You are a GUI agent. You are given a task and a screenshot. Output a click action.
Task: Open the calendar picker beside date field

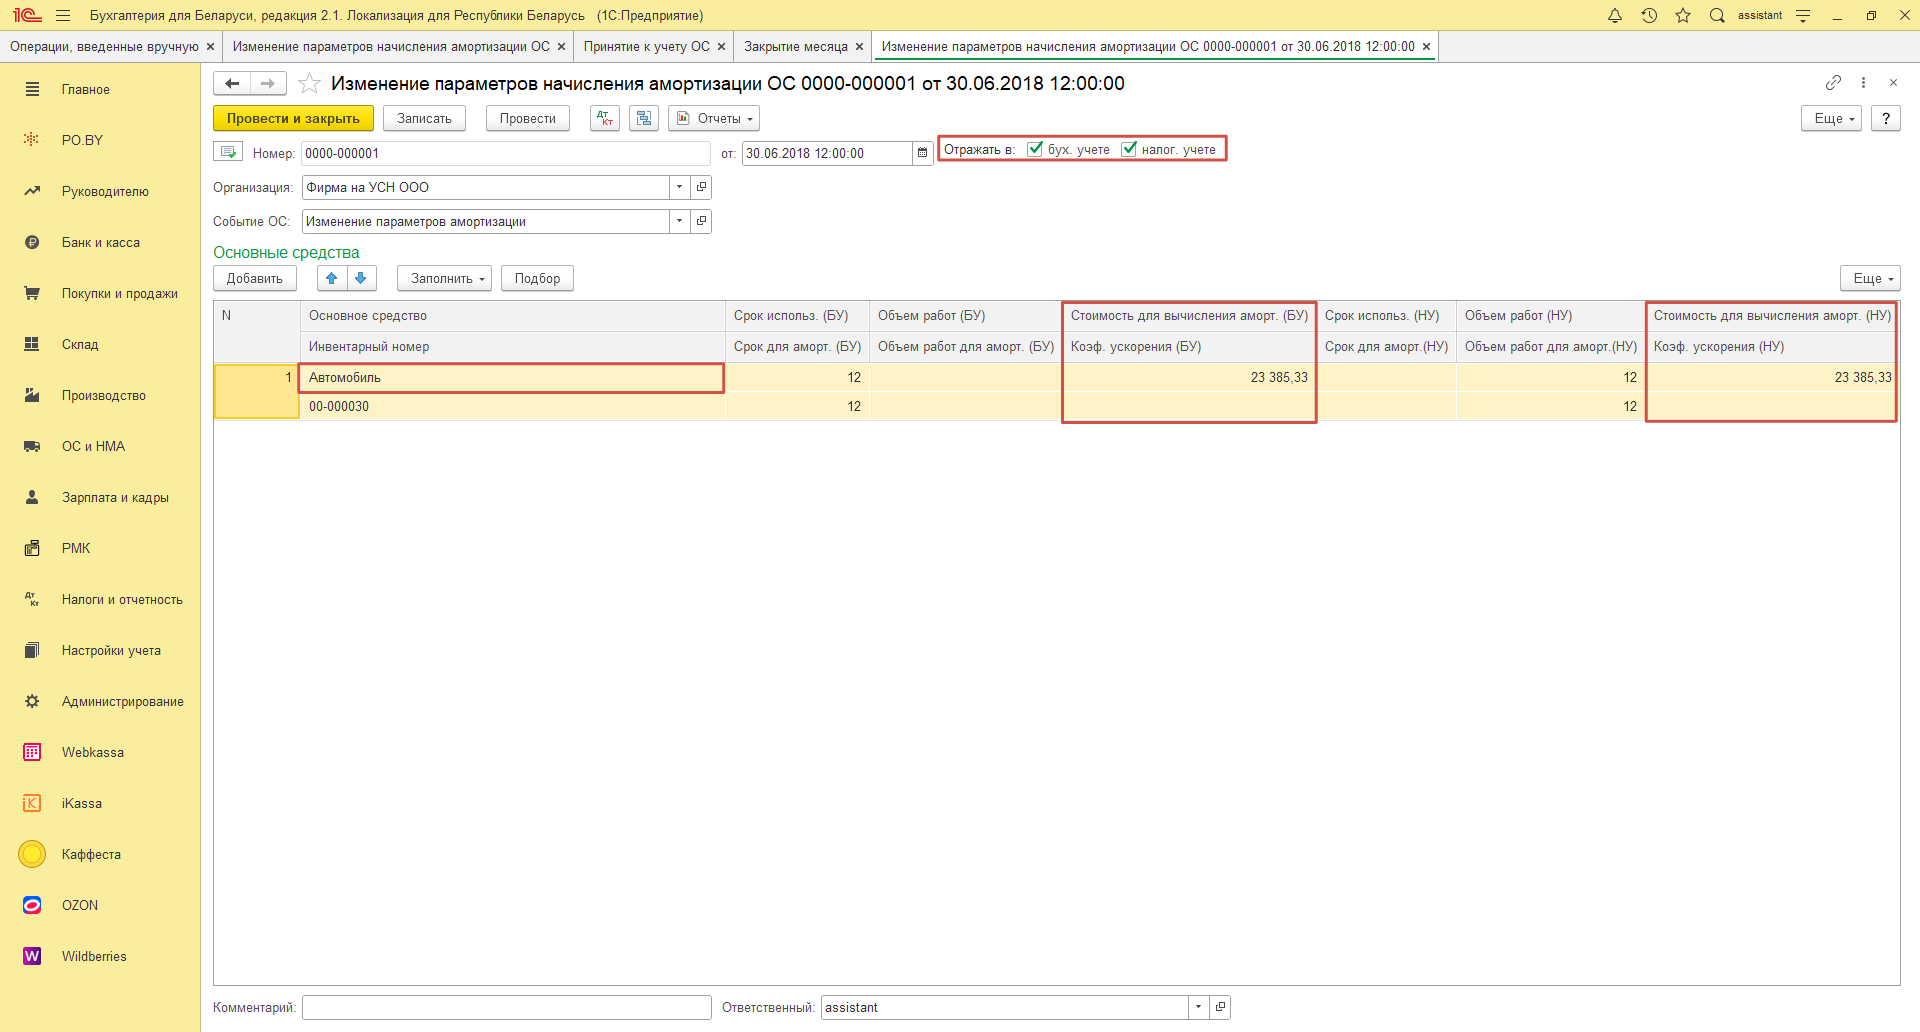(922, 153)
